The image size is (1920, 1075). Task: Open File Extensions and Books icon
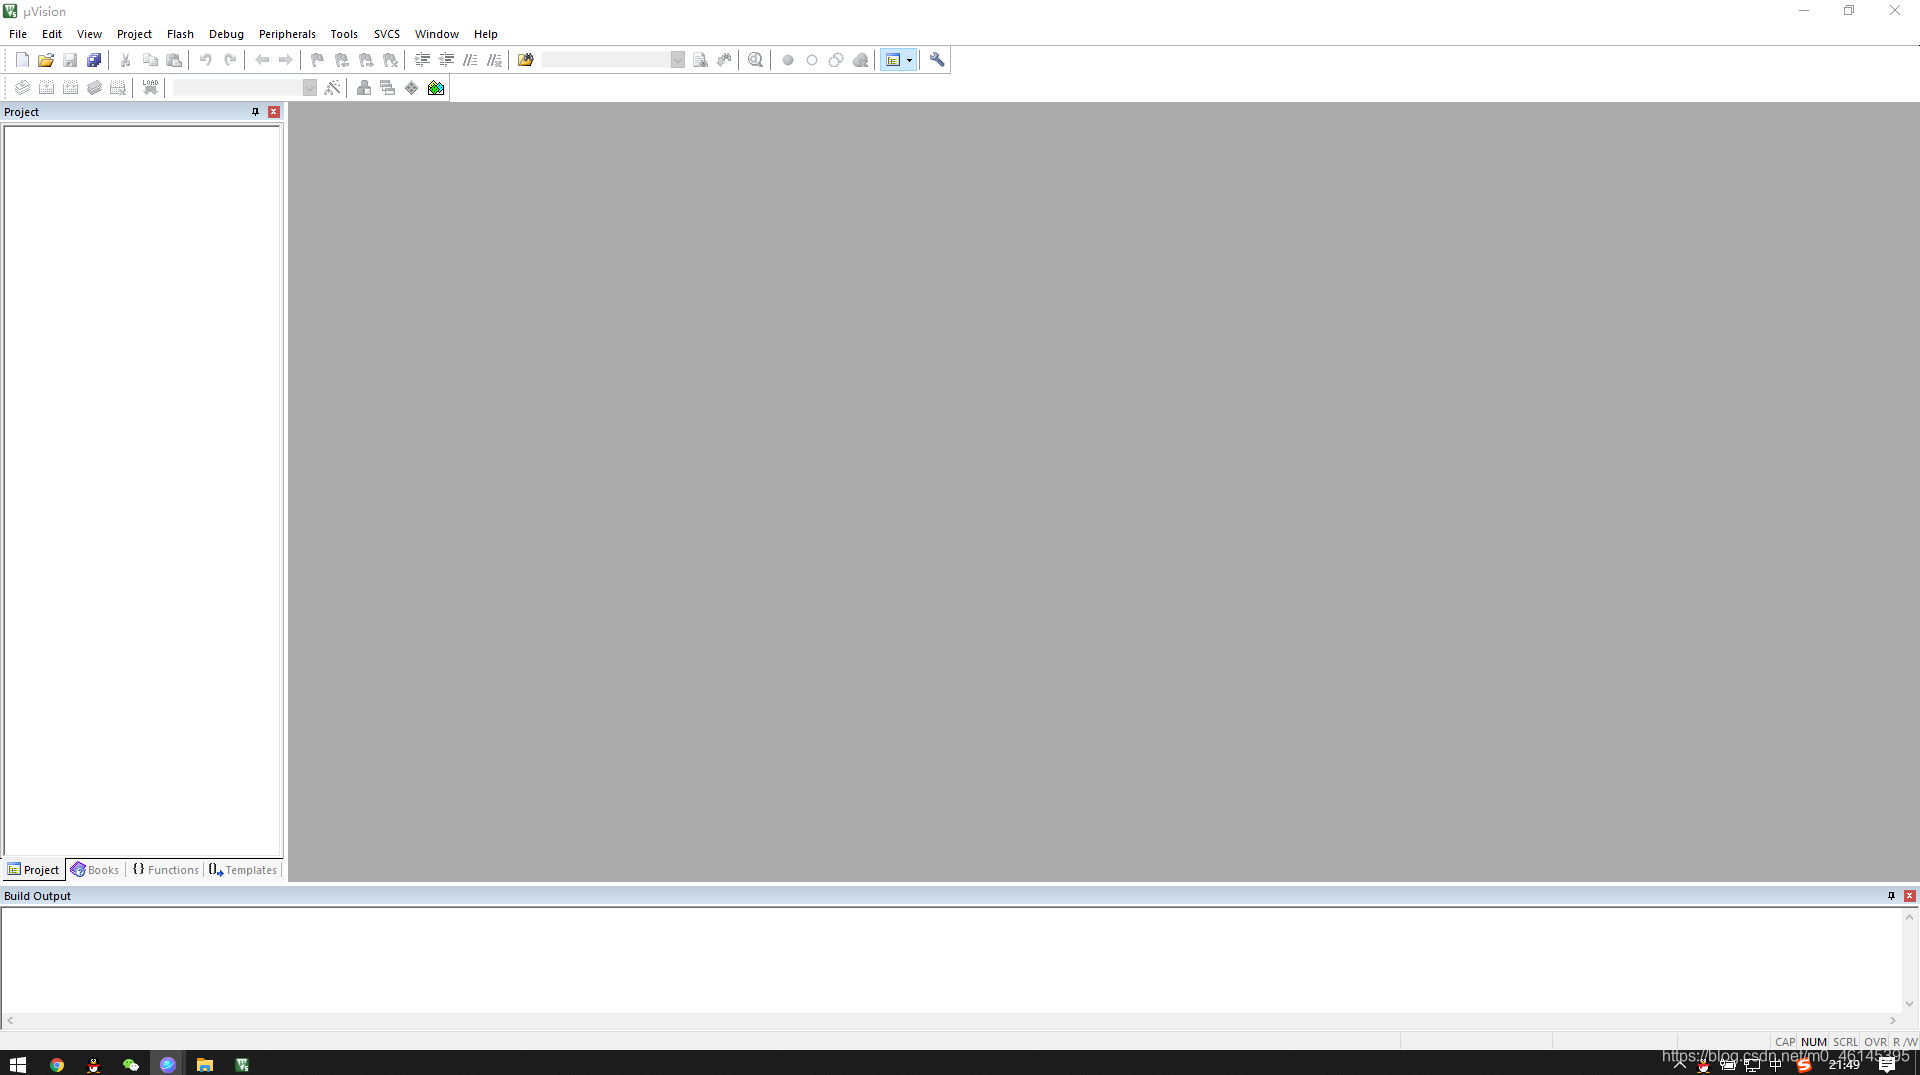(364, 88)
